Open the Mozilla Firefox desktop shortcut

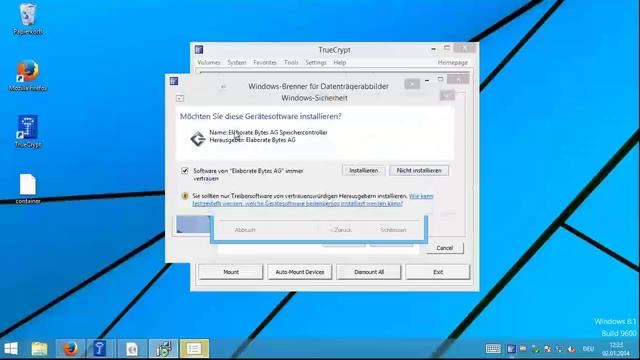pyautogui.click(x=27, y=76)
